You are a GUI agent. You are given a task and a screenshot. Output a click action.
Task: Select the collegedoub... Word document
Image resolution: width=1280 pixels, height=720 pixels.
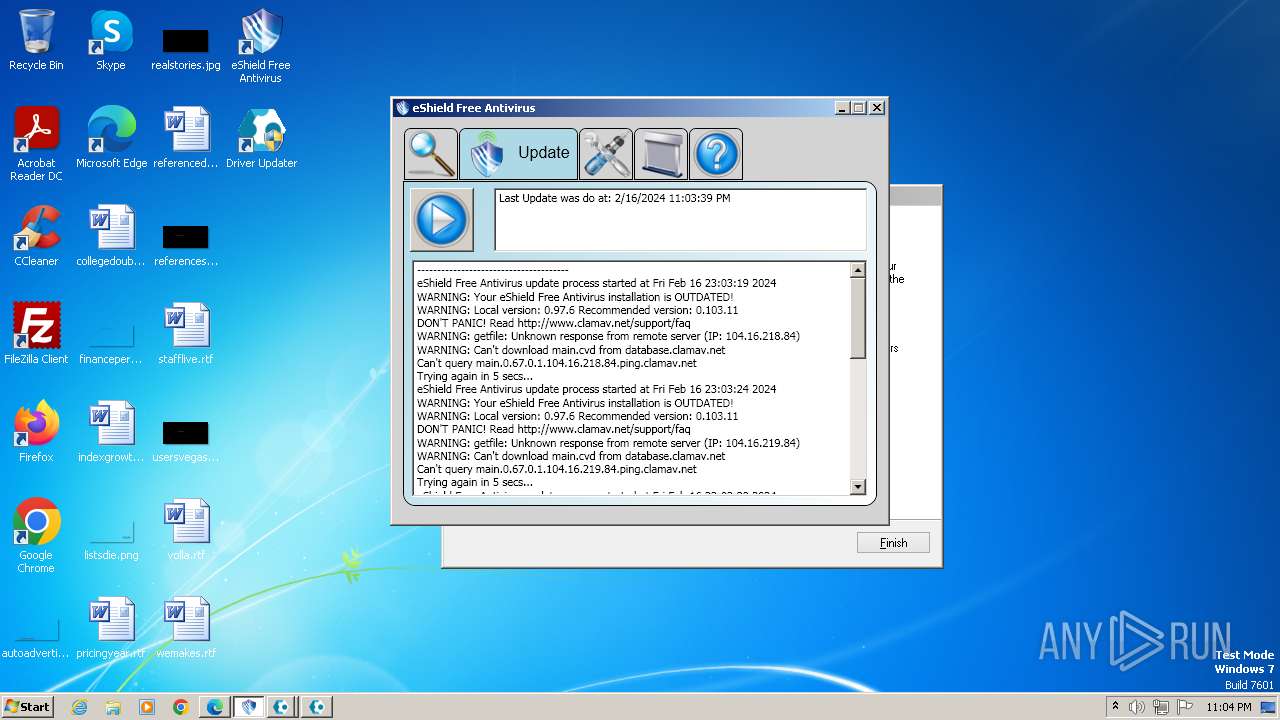pos(111,236)
